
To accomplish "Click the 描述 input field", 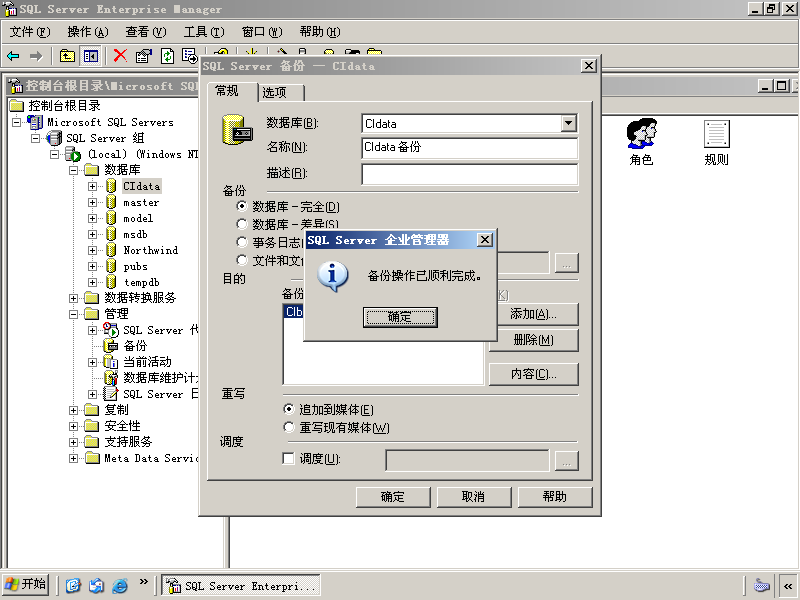I will click(x=469, y=174).
